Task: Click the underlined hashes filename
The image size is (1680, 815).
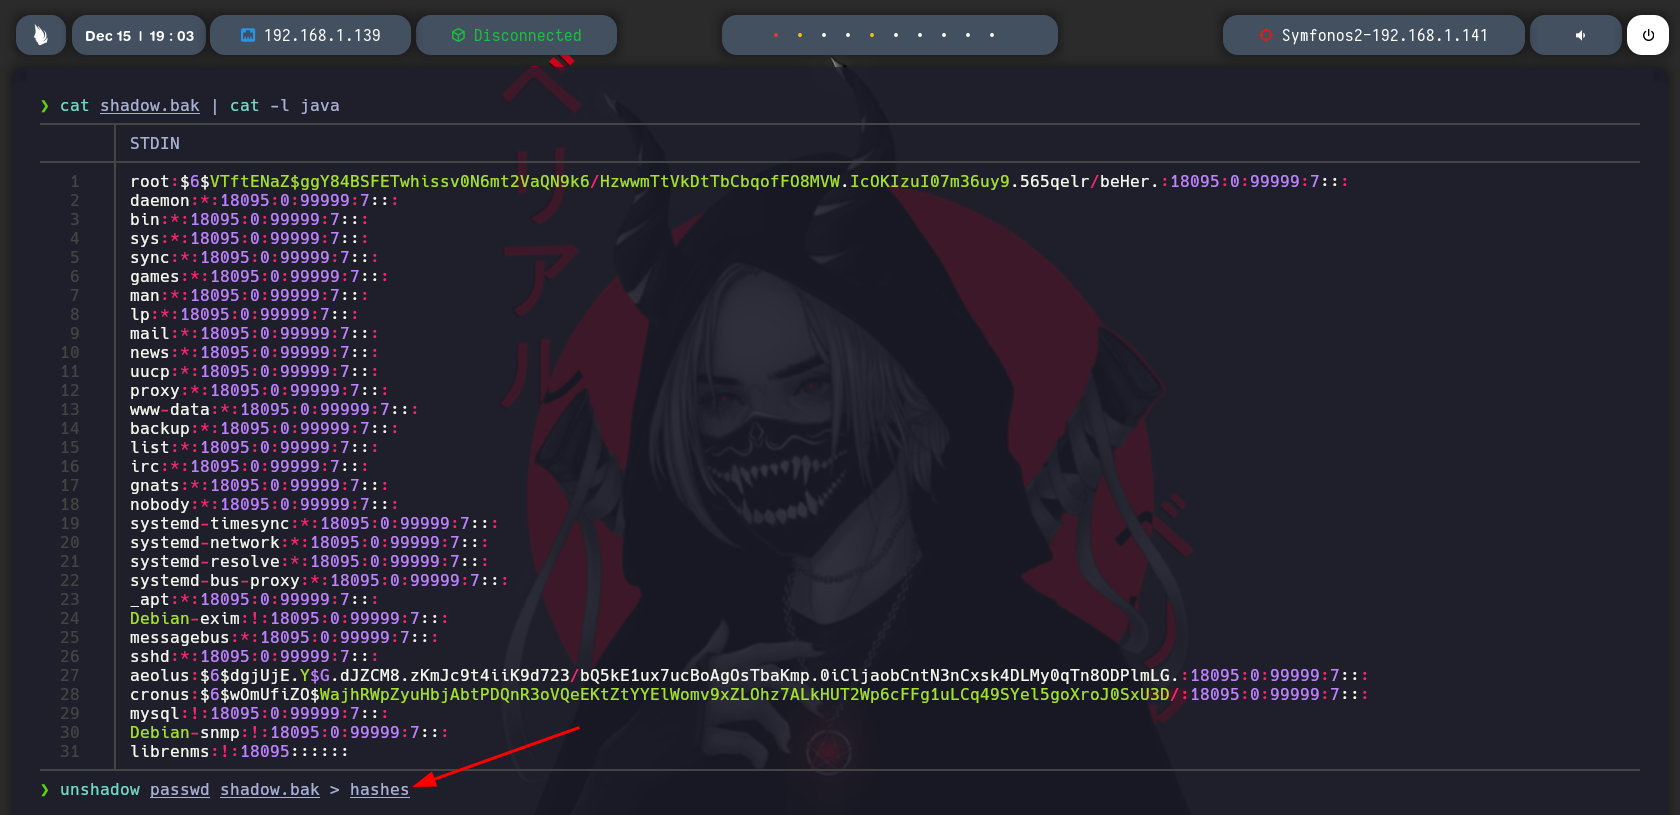Action: (379, 789)
